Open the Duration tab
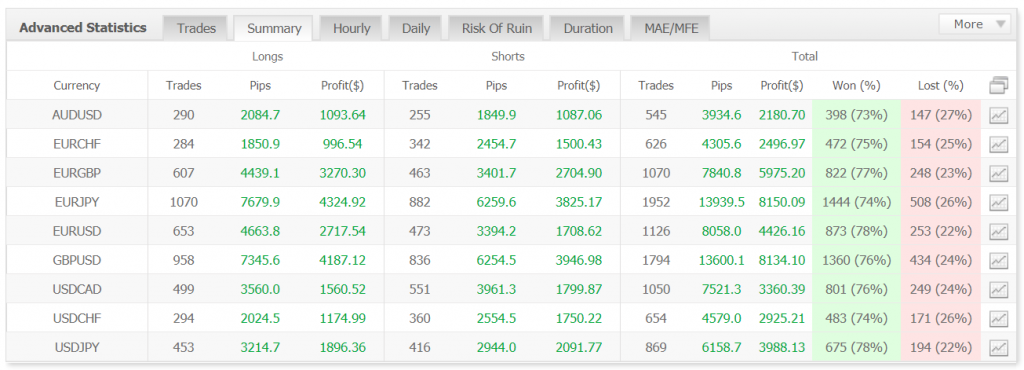The image size is (1024, 370). (x=588, y=28)
